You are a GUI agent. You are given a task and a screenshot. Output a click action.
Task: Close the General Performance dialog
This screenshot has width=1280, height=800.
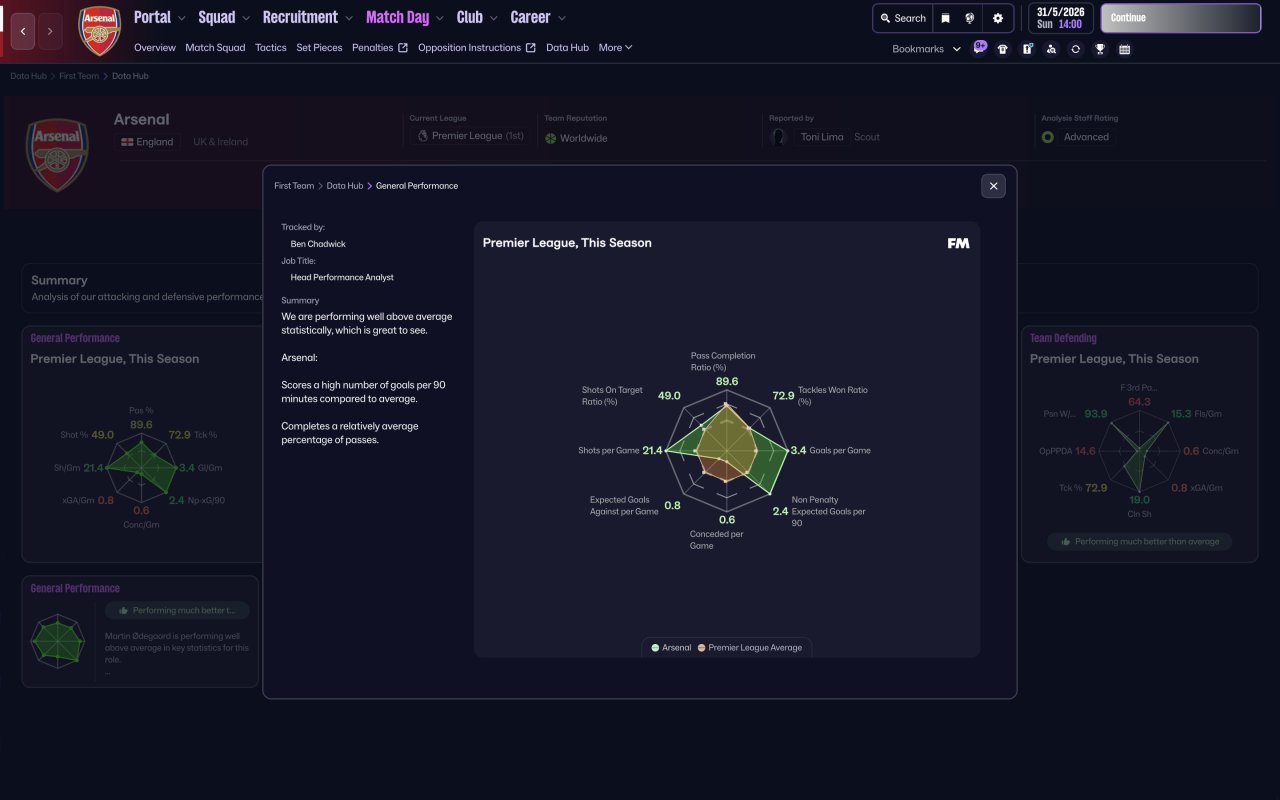993,186
